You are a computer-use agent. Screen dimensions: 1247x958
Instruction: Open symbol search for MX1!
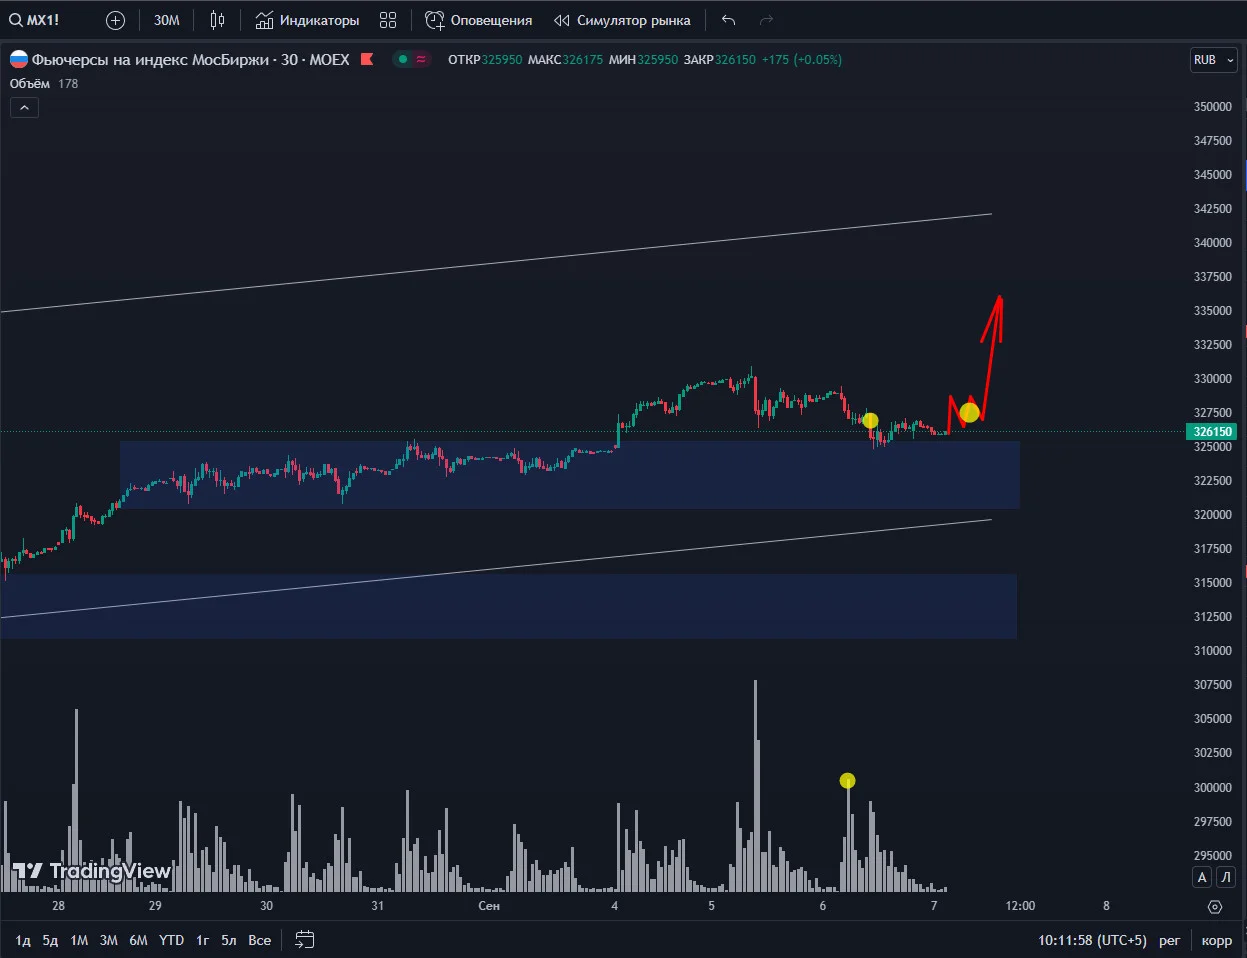tap(36, 20)
